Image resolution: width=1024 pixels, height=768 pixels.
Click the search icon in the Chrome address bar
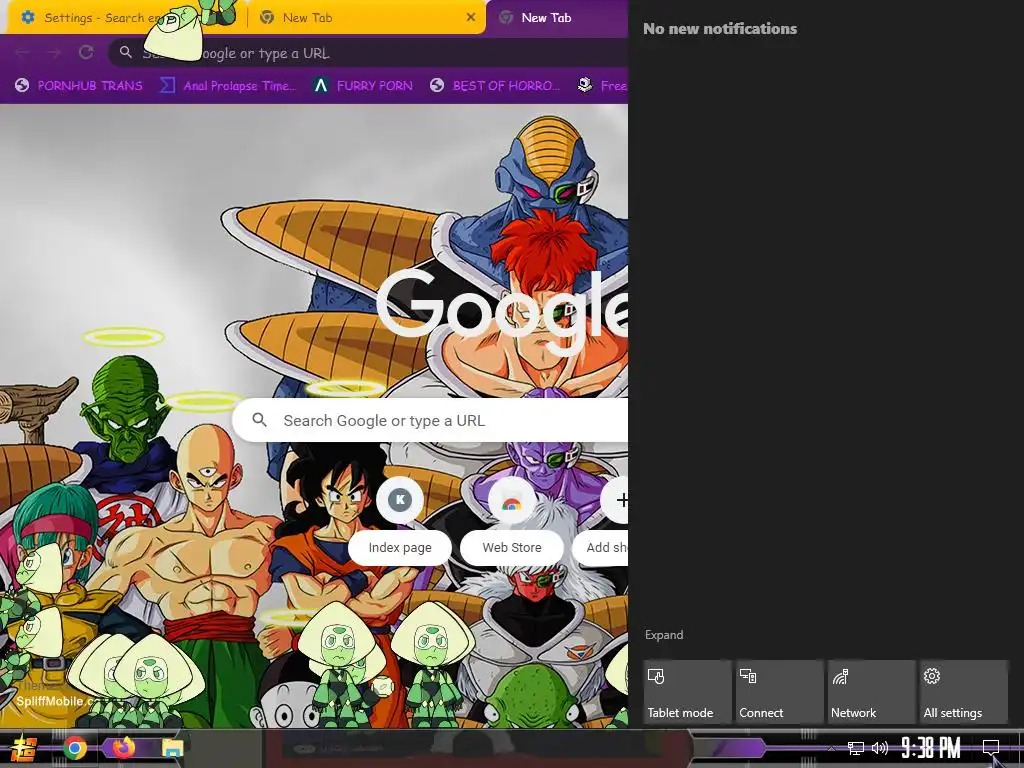[x=125, y=52]
